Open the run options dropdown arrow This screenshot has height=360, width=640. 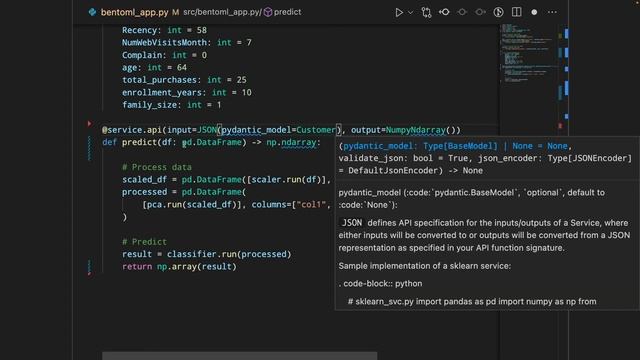tap(411, 12)
